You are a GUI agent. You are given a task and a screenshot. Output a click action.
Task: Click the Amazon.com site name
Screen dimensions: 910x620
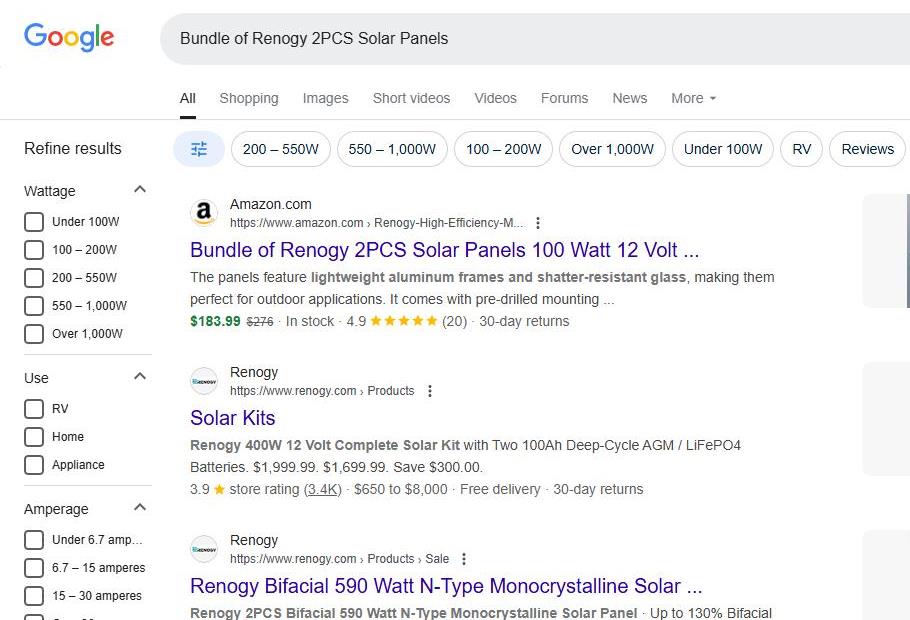click(x=270, y=204)
